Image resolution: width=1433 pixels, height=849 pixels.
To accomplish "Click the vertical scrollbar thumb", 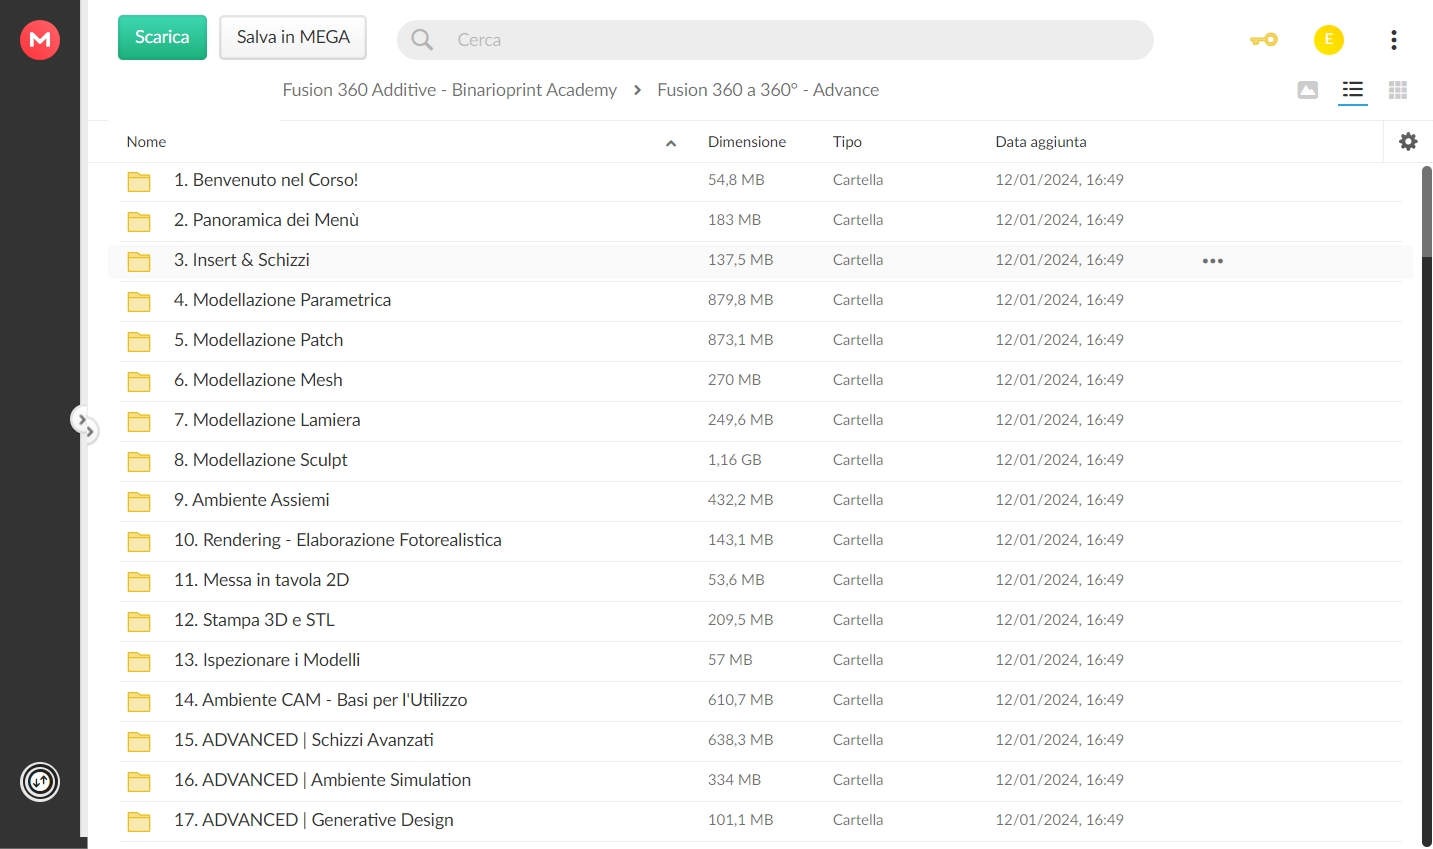I will [1427, 212].
